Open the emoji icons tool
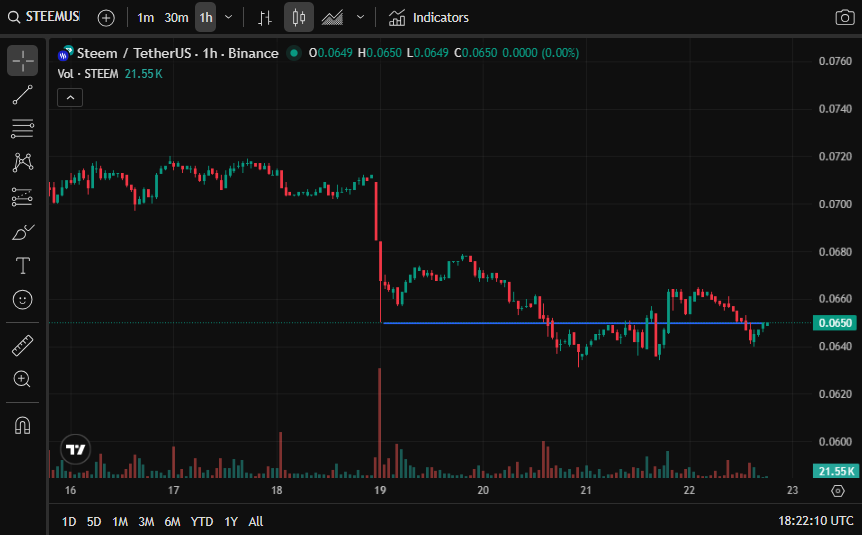The height and width of the screenshot is (535, 862). coord(23,300)
